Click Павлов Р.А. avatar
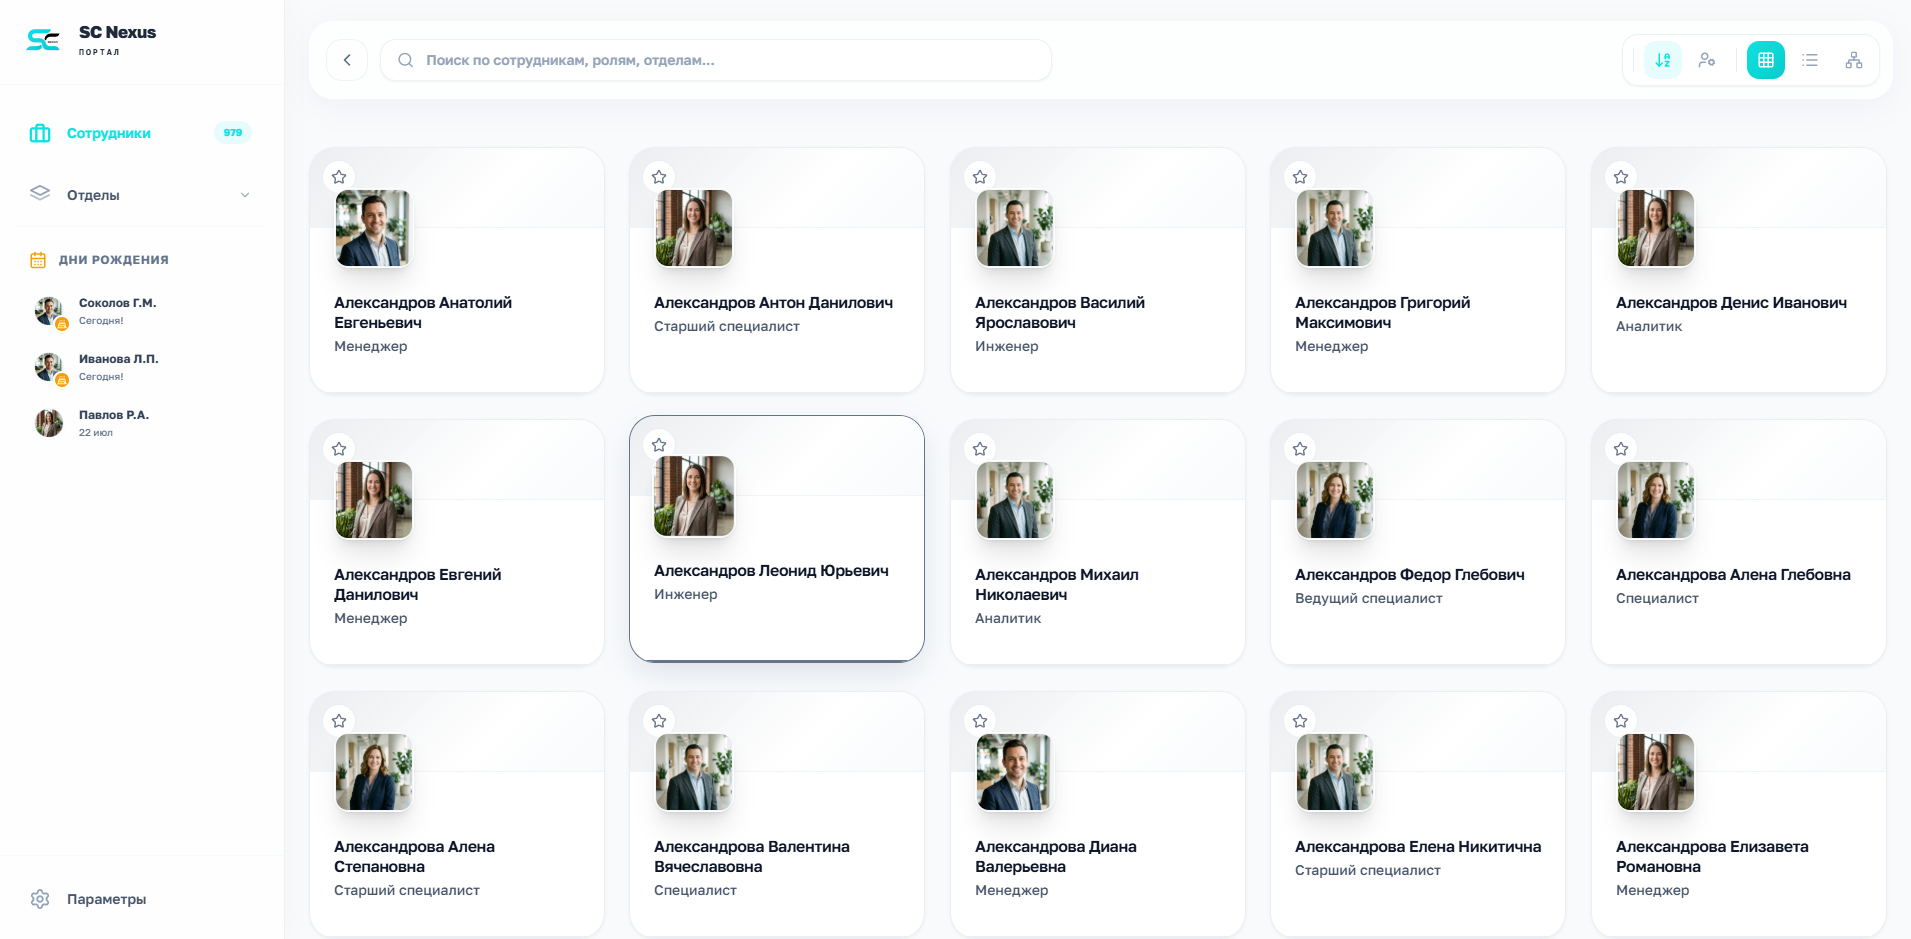The width and height of the screenshot is (1911, 939). click(49, 423)
